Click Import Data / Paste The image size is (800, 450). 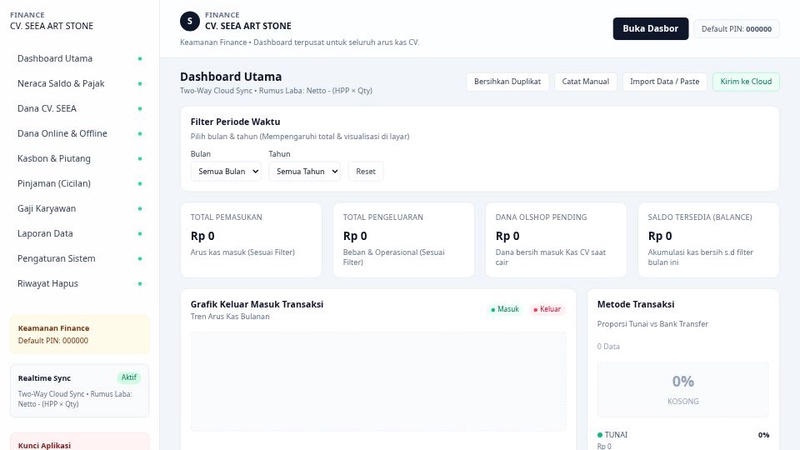tap(664, 82)
